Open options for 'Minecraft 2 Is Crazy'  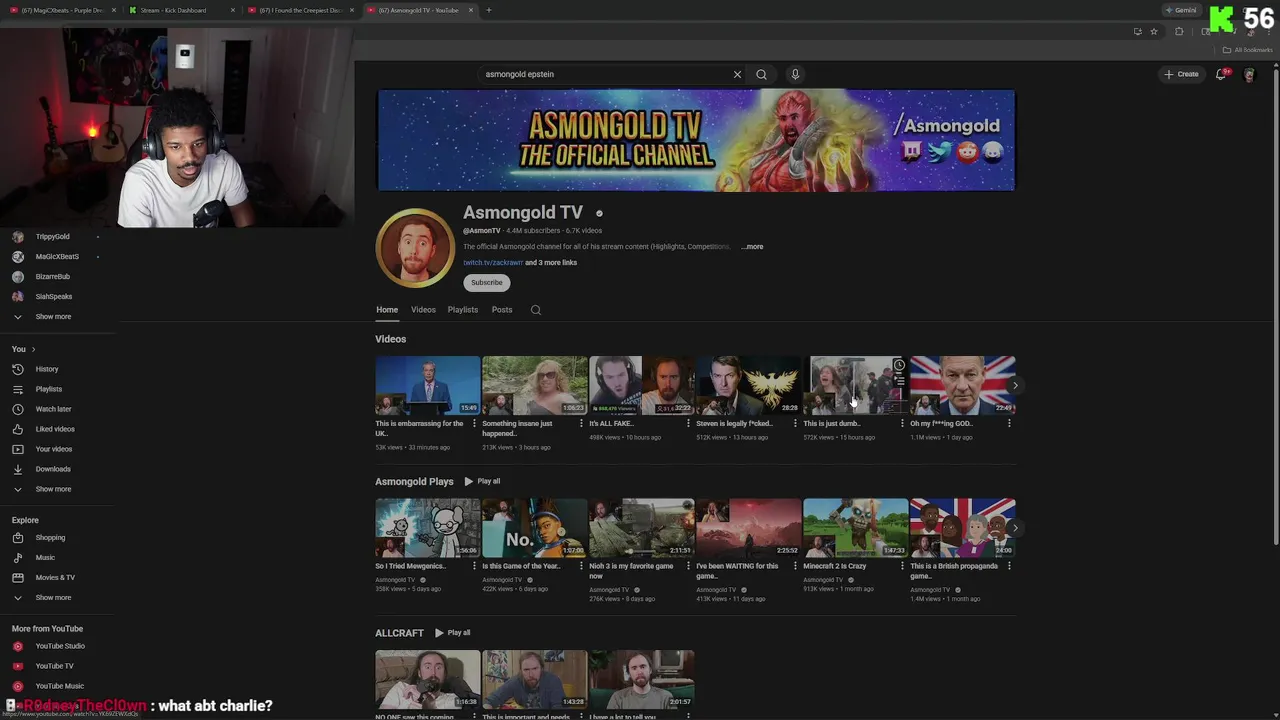tap(902, 566)
